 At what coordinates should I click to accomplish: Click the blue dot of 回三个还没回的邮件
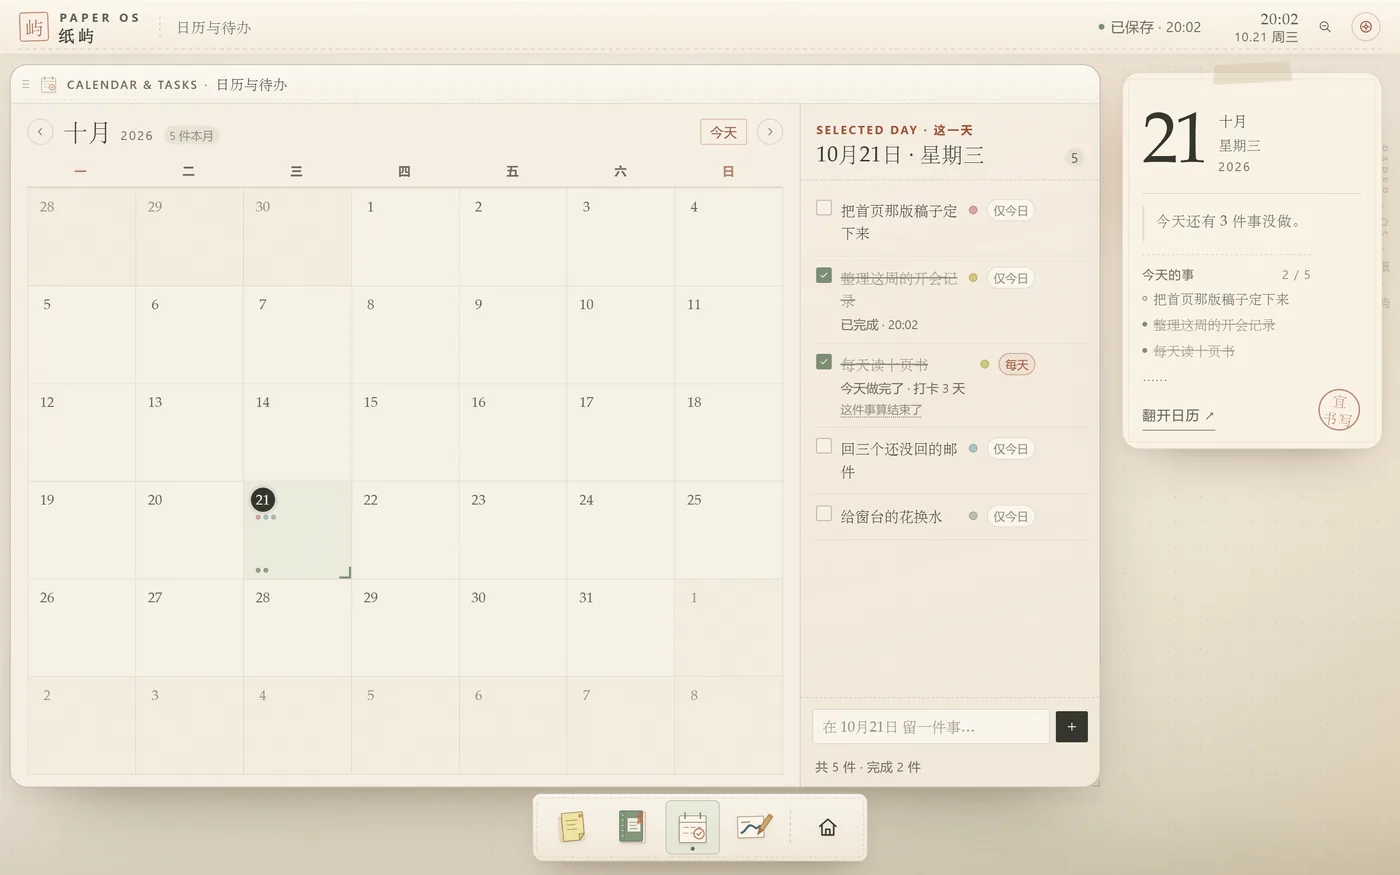click(x=973, y=449)
